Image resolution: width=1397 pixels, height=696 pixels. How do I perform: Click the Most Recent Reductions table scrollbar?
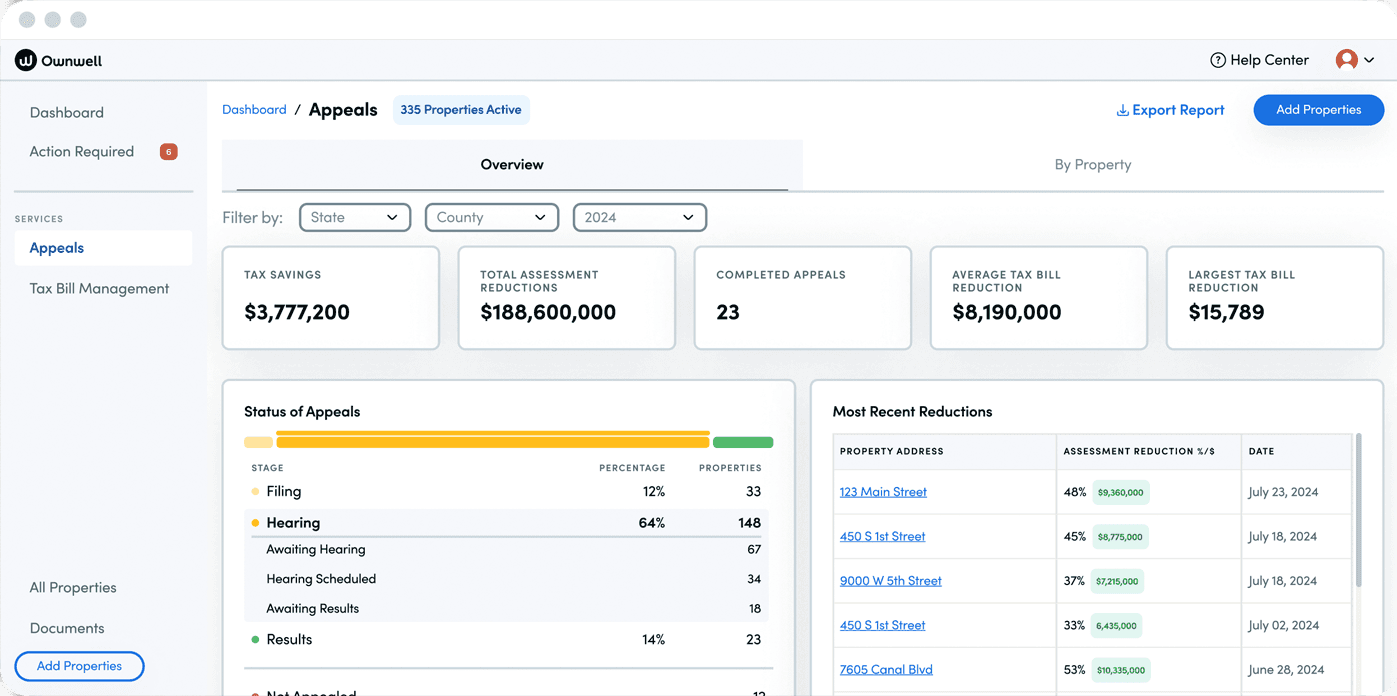click(x=1357, y=510)
